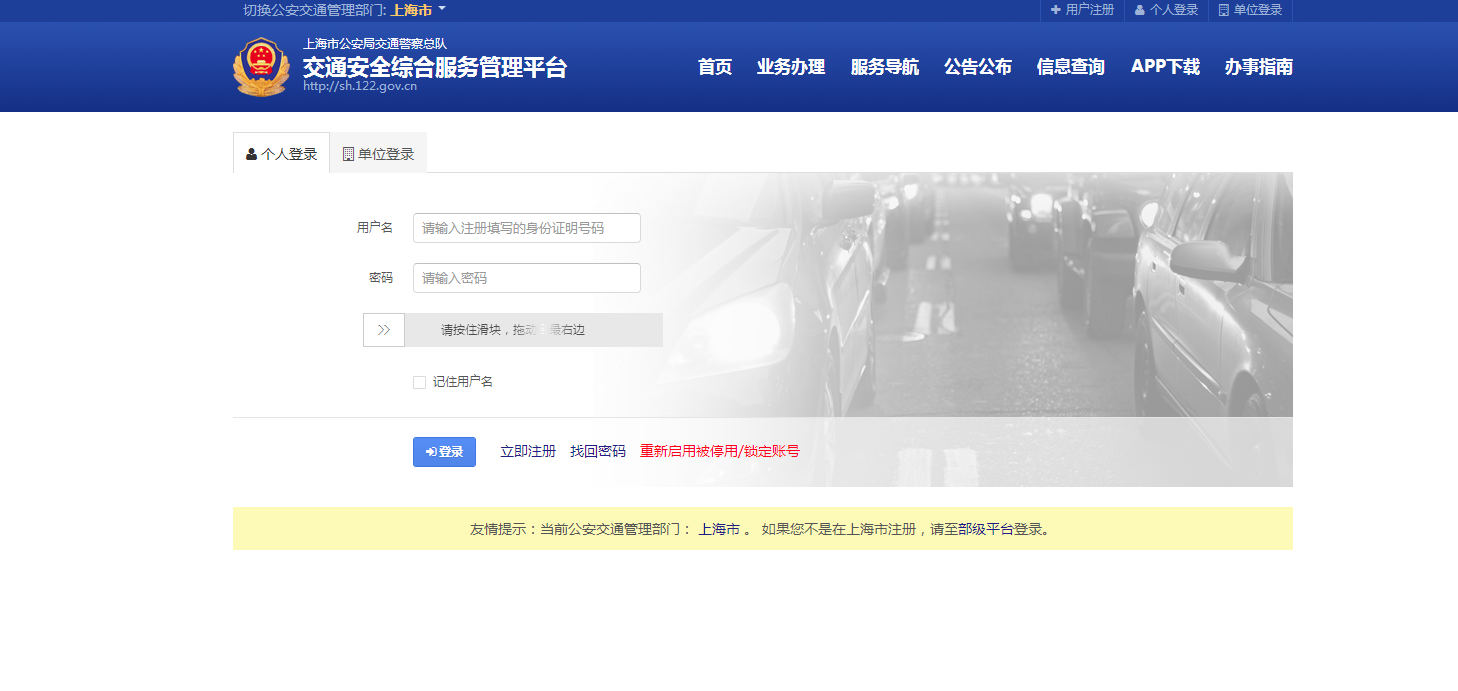
Task: Click red 重新启用被停用/锁定账号 link
Action: (720, 452)
